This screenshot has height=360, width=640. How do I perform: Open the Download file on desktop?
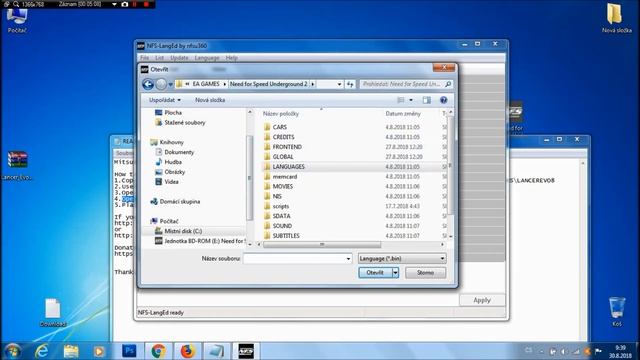pos(53,313)
